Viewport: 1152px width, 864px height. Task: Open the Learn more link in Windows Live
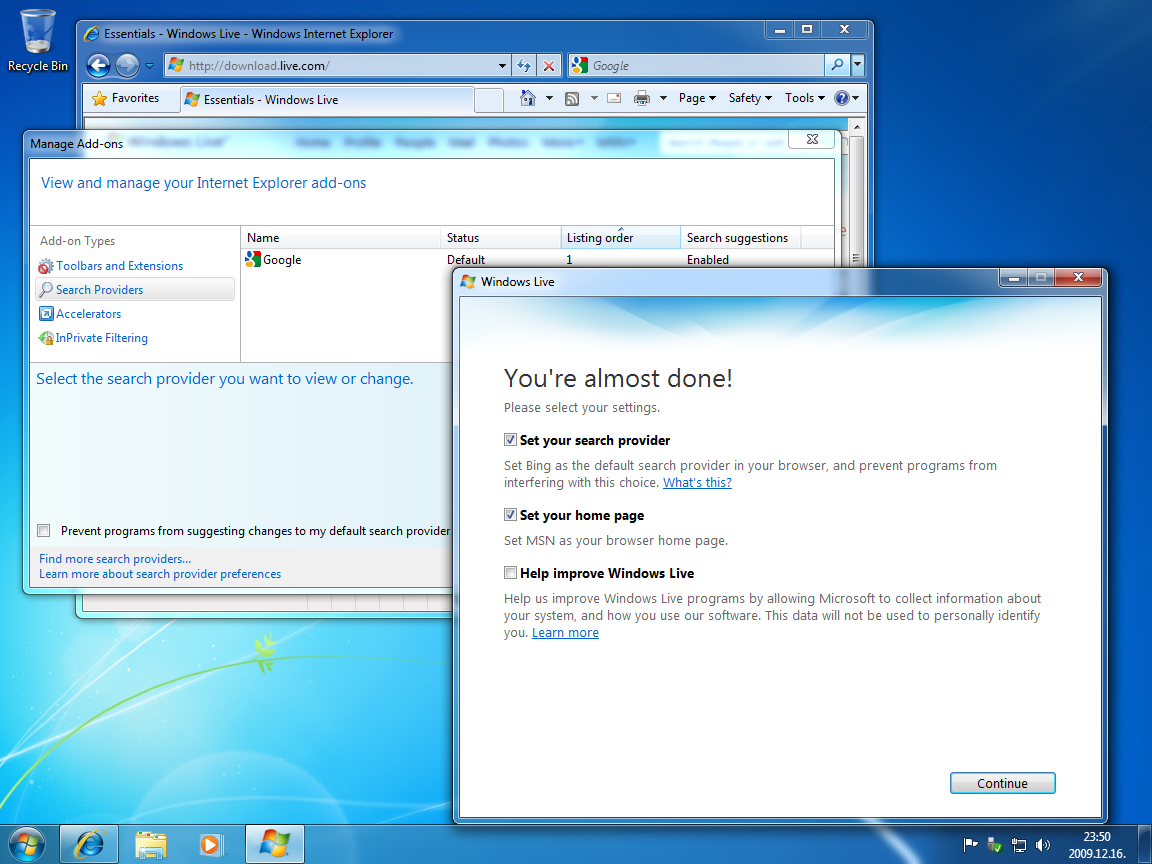[x=565, y=633]
